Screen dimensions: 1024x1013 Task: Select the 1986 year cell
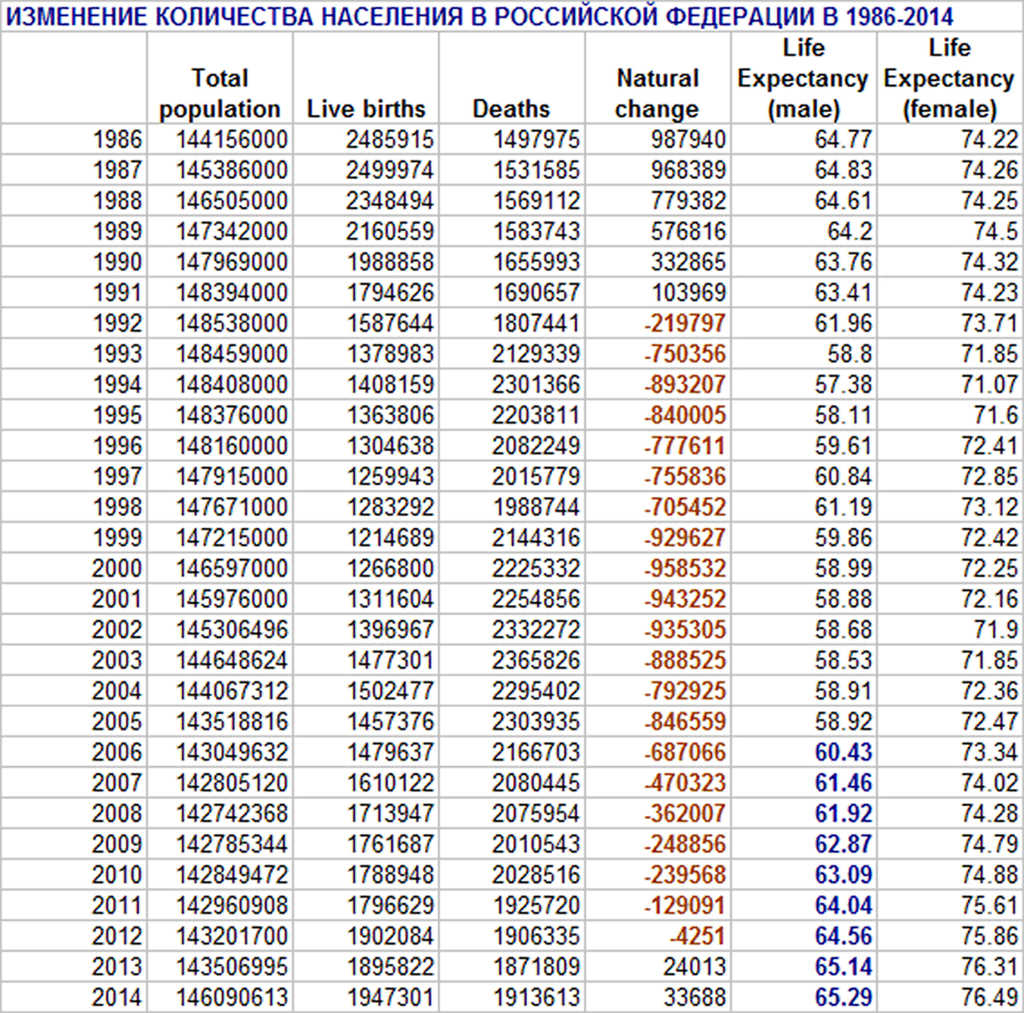[x=117, y=139]
